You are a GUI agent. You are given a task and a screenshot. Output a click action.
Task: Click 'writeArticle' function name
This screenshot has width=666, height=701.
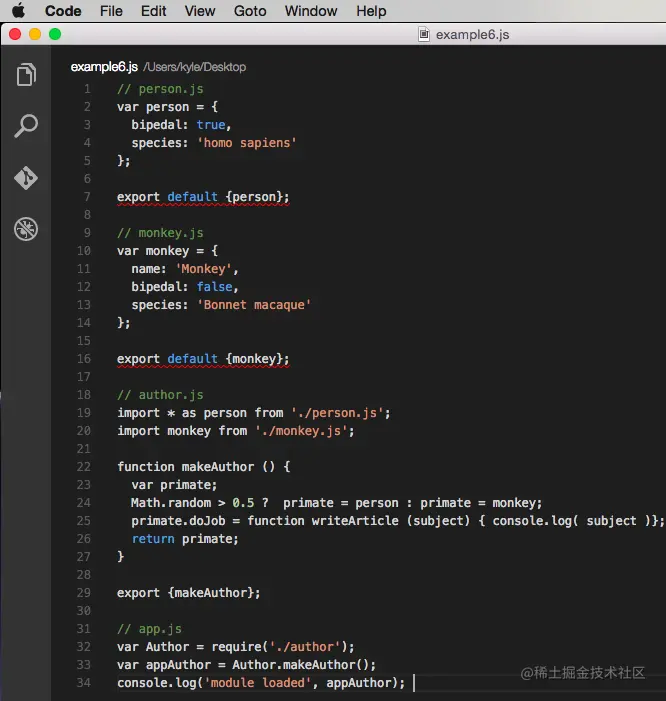pos(355,521)
